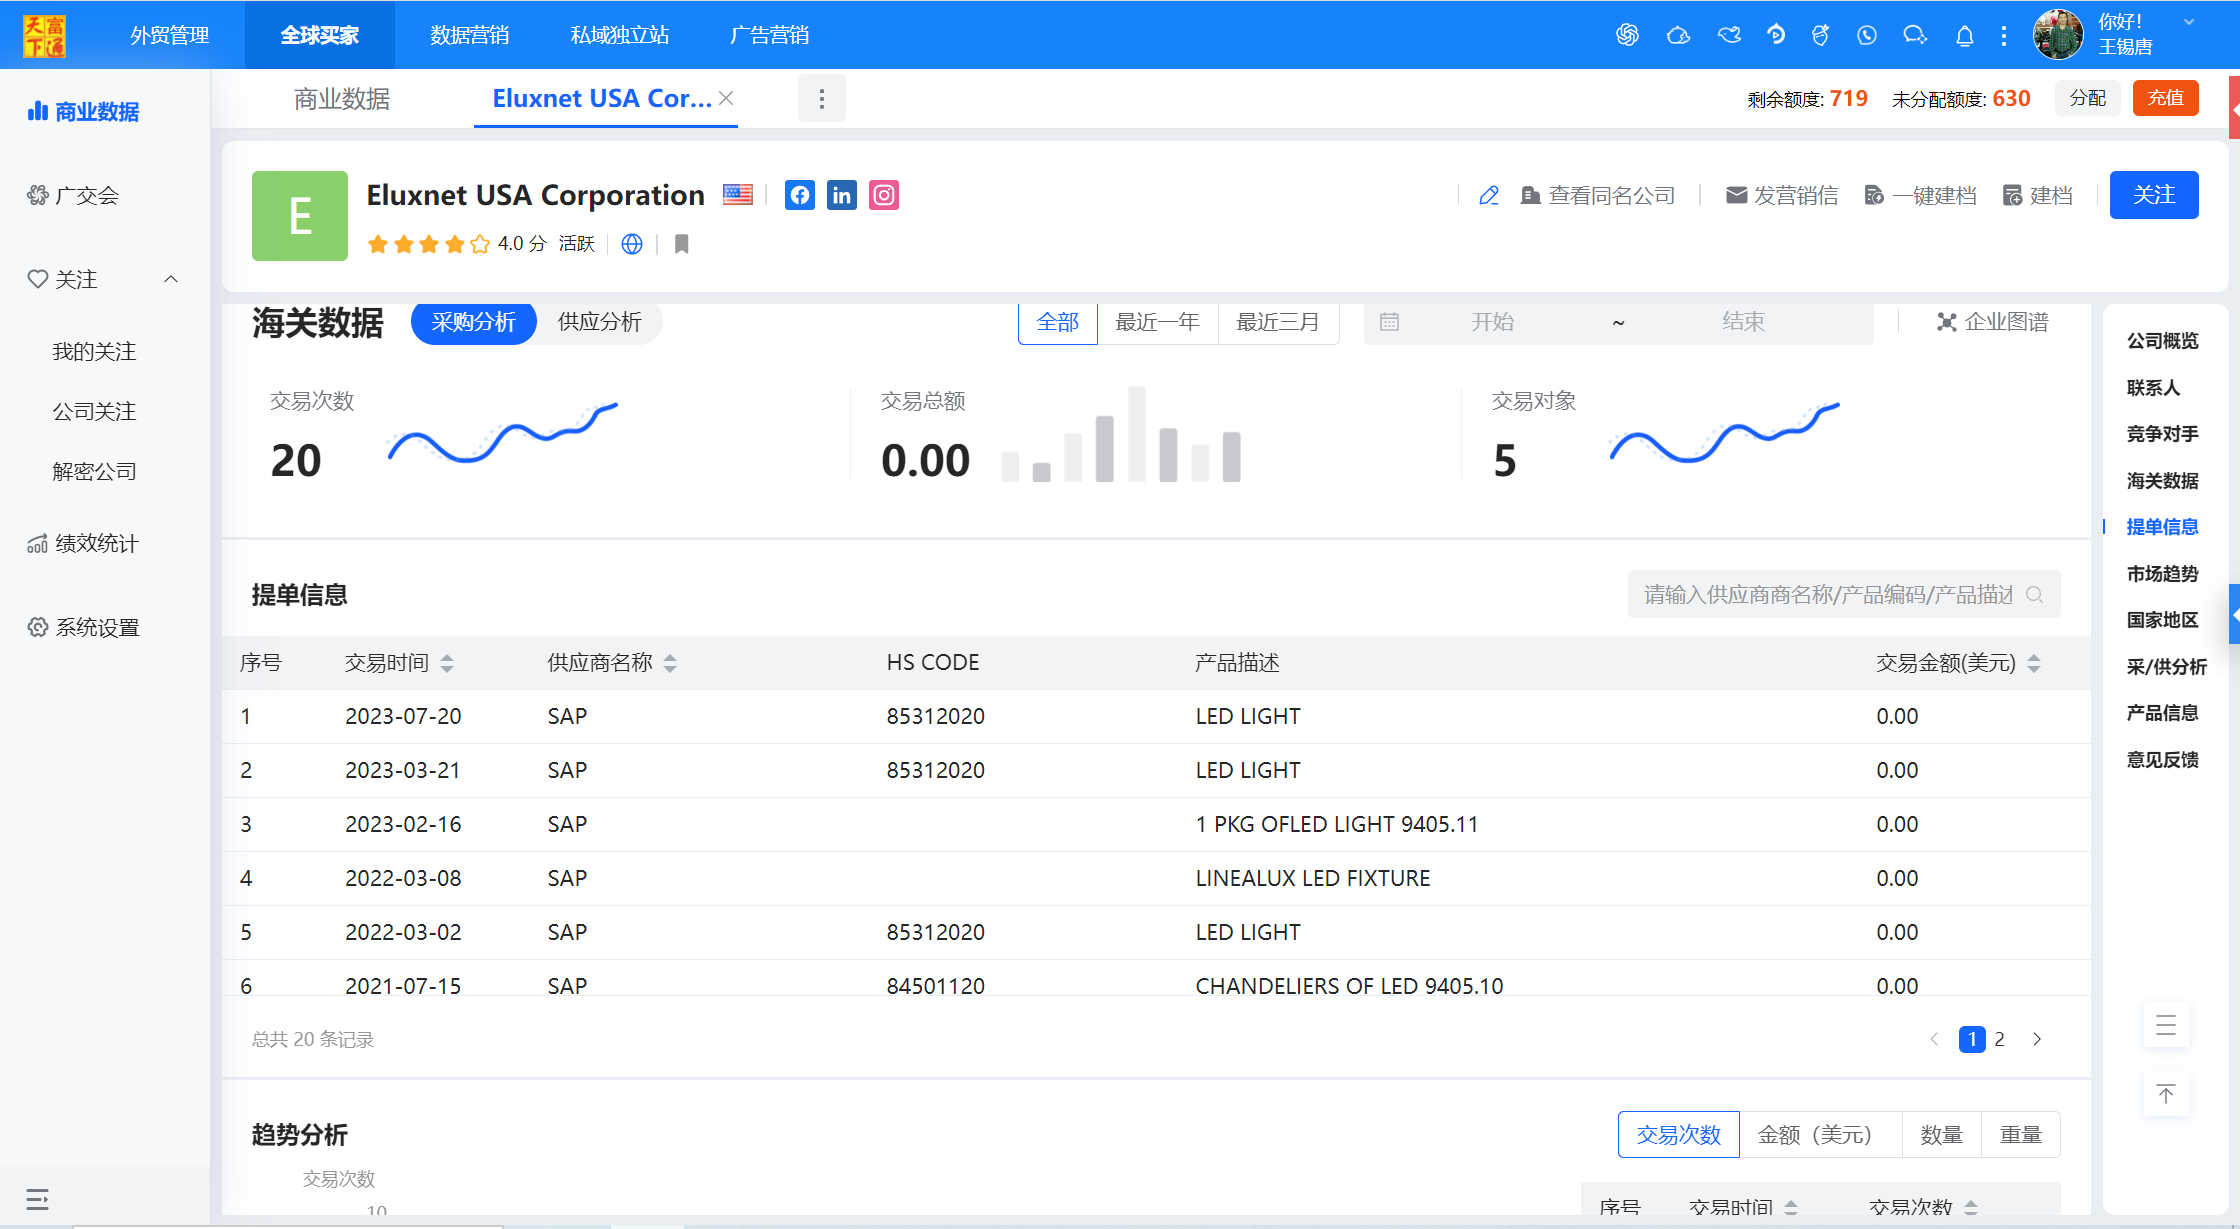This screenshot has width=2240, height=1229.
Task: Collapse sidebar using bottom-left menu icon
Action: (x=38, y=1199)
